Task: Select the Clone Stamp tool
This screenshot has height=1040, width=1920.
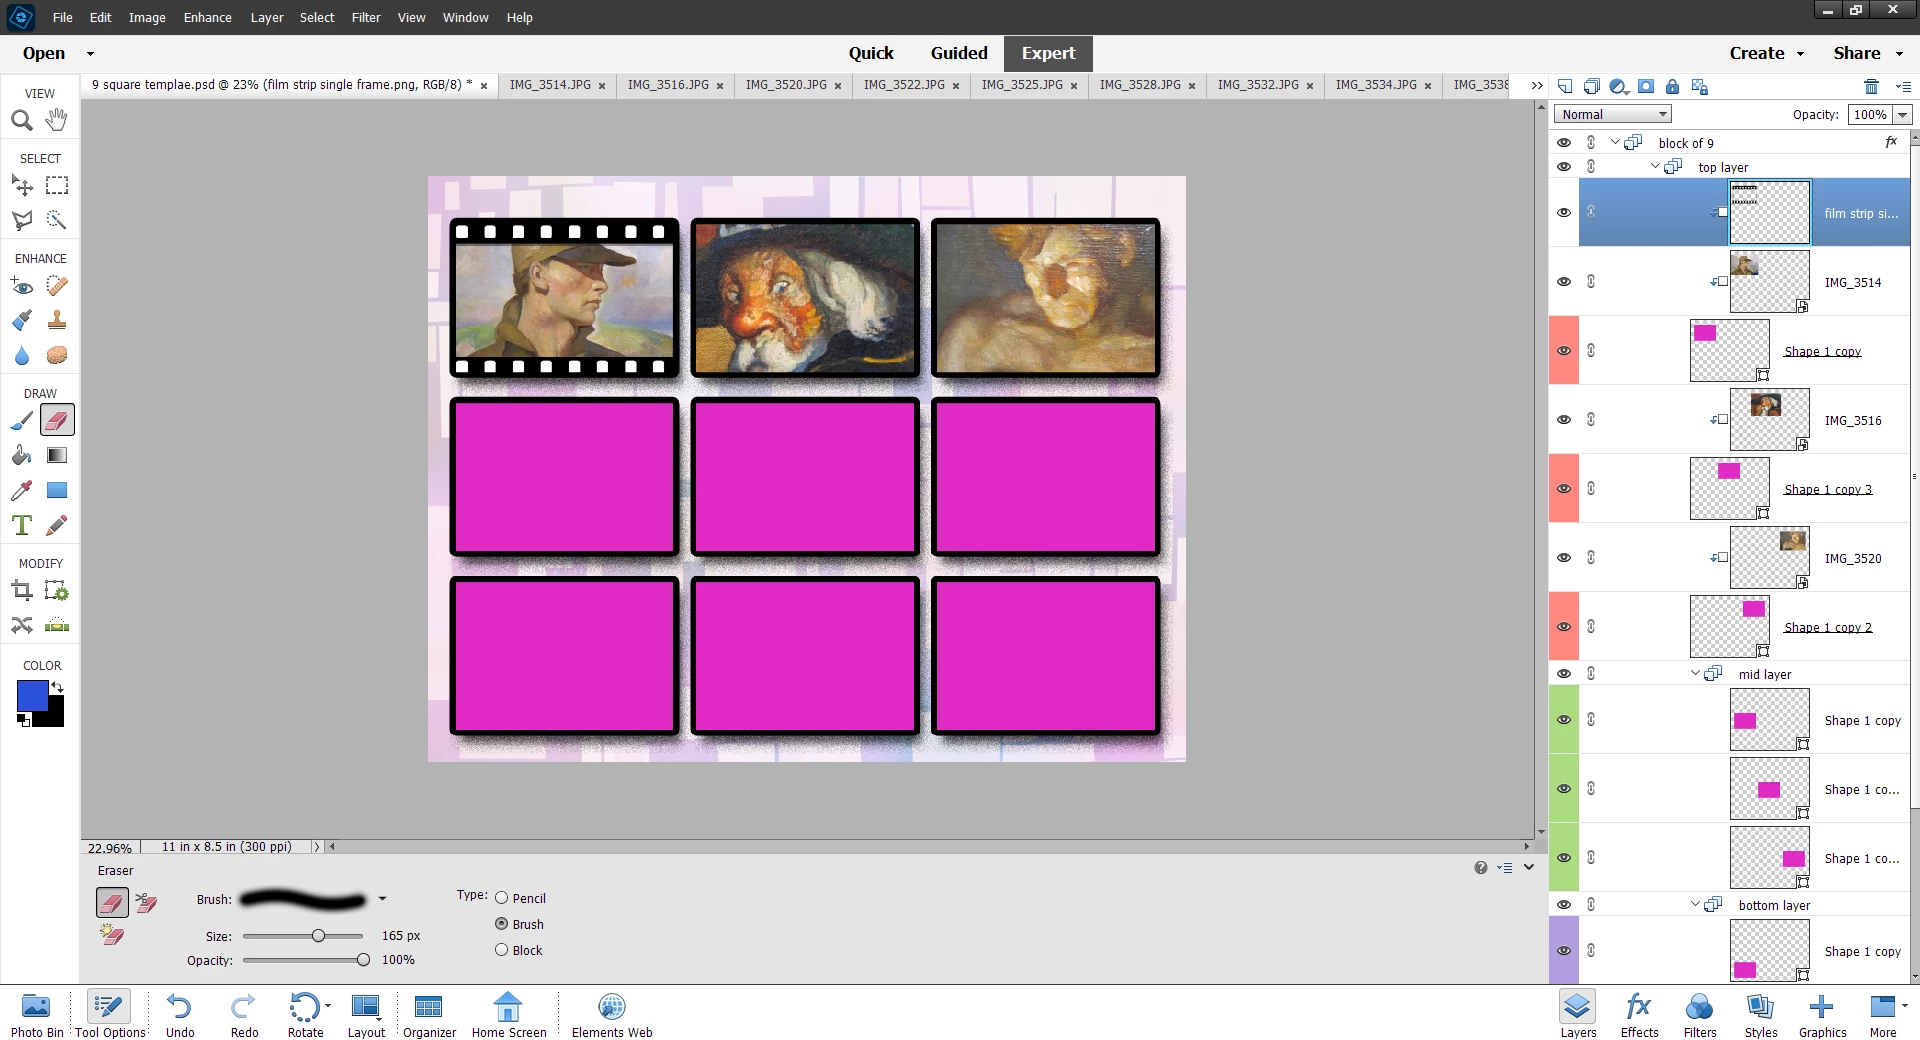Action: (x=57, y=320)
